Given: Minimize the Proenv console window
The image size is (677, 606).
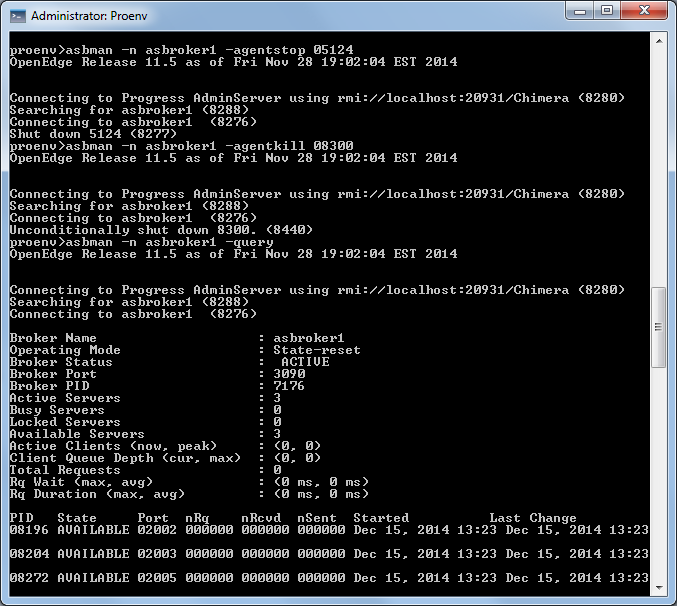Looking at the screenshot, I should click(x=580, y=11).
